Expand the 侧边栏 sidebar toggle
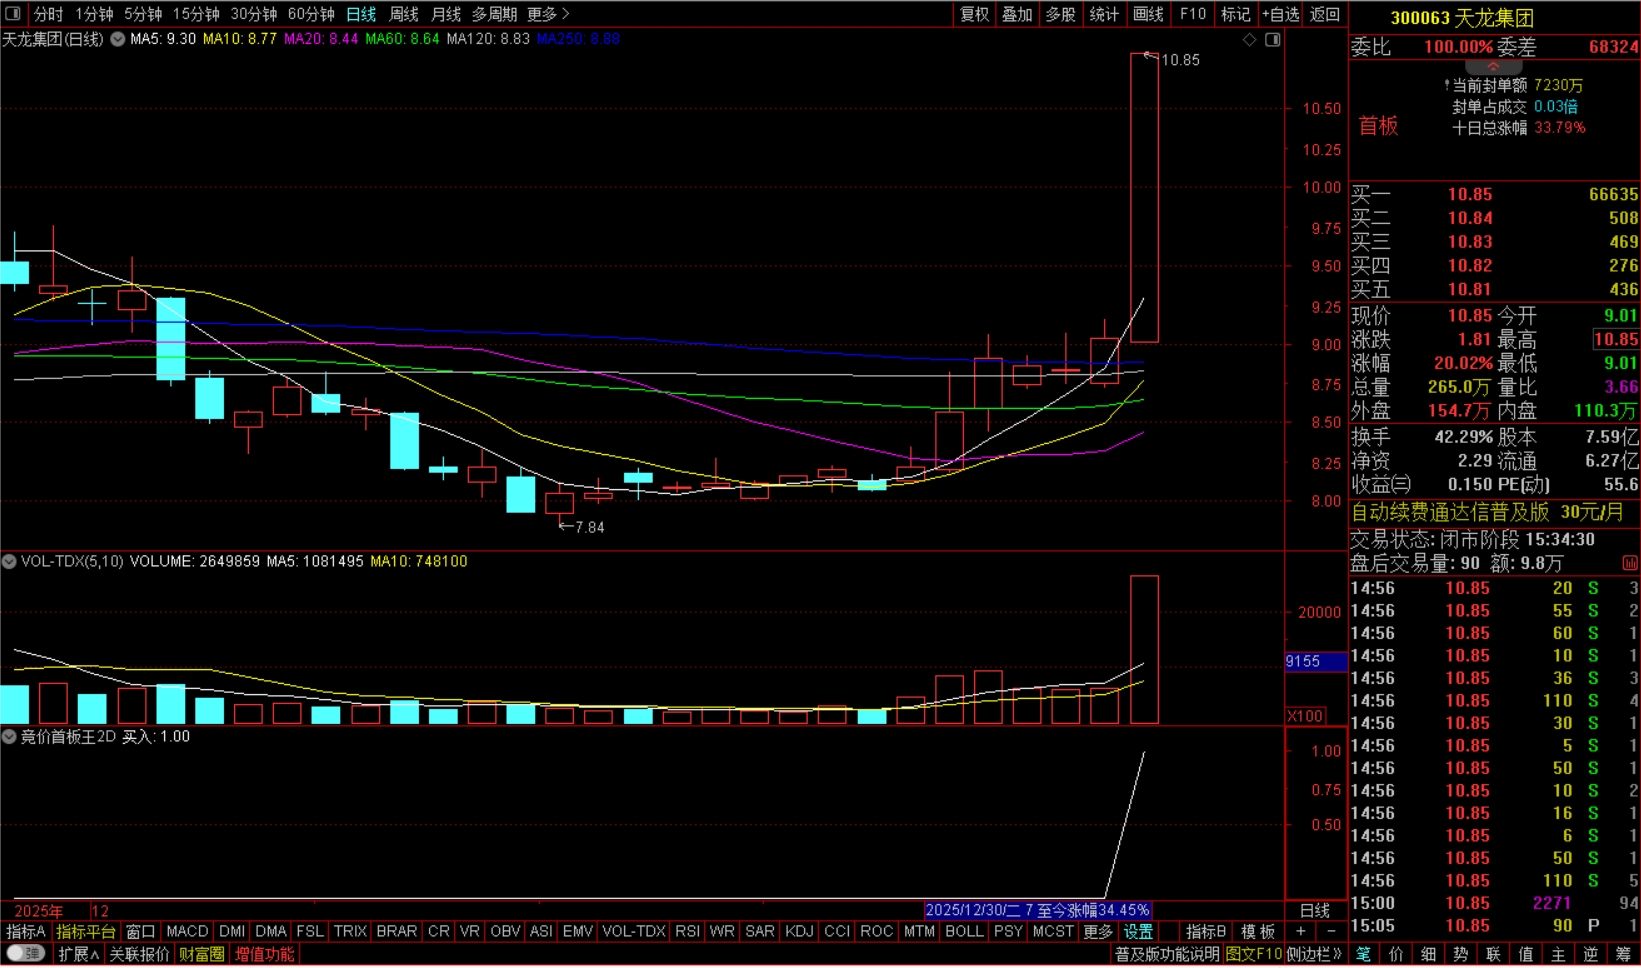The height and width of the screenshot is (968, 1641). [x=1314, y=954]
